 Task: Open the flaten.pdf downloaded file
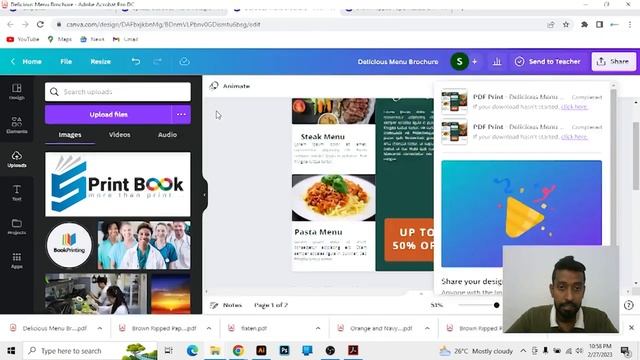point(253,328)
